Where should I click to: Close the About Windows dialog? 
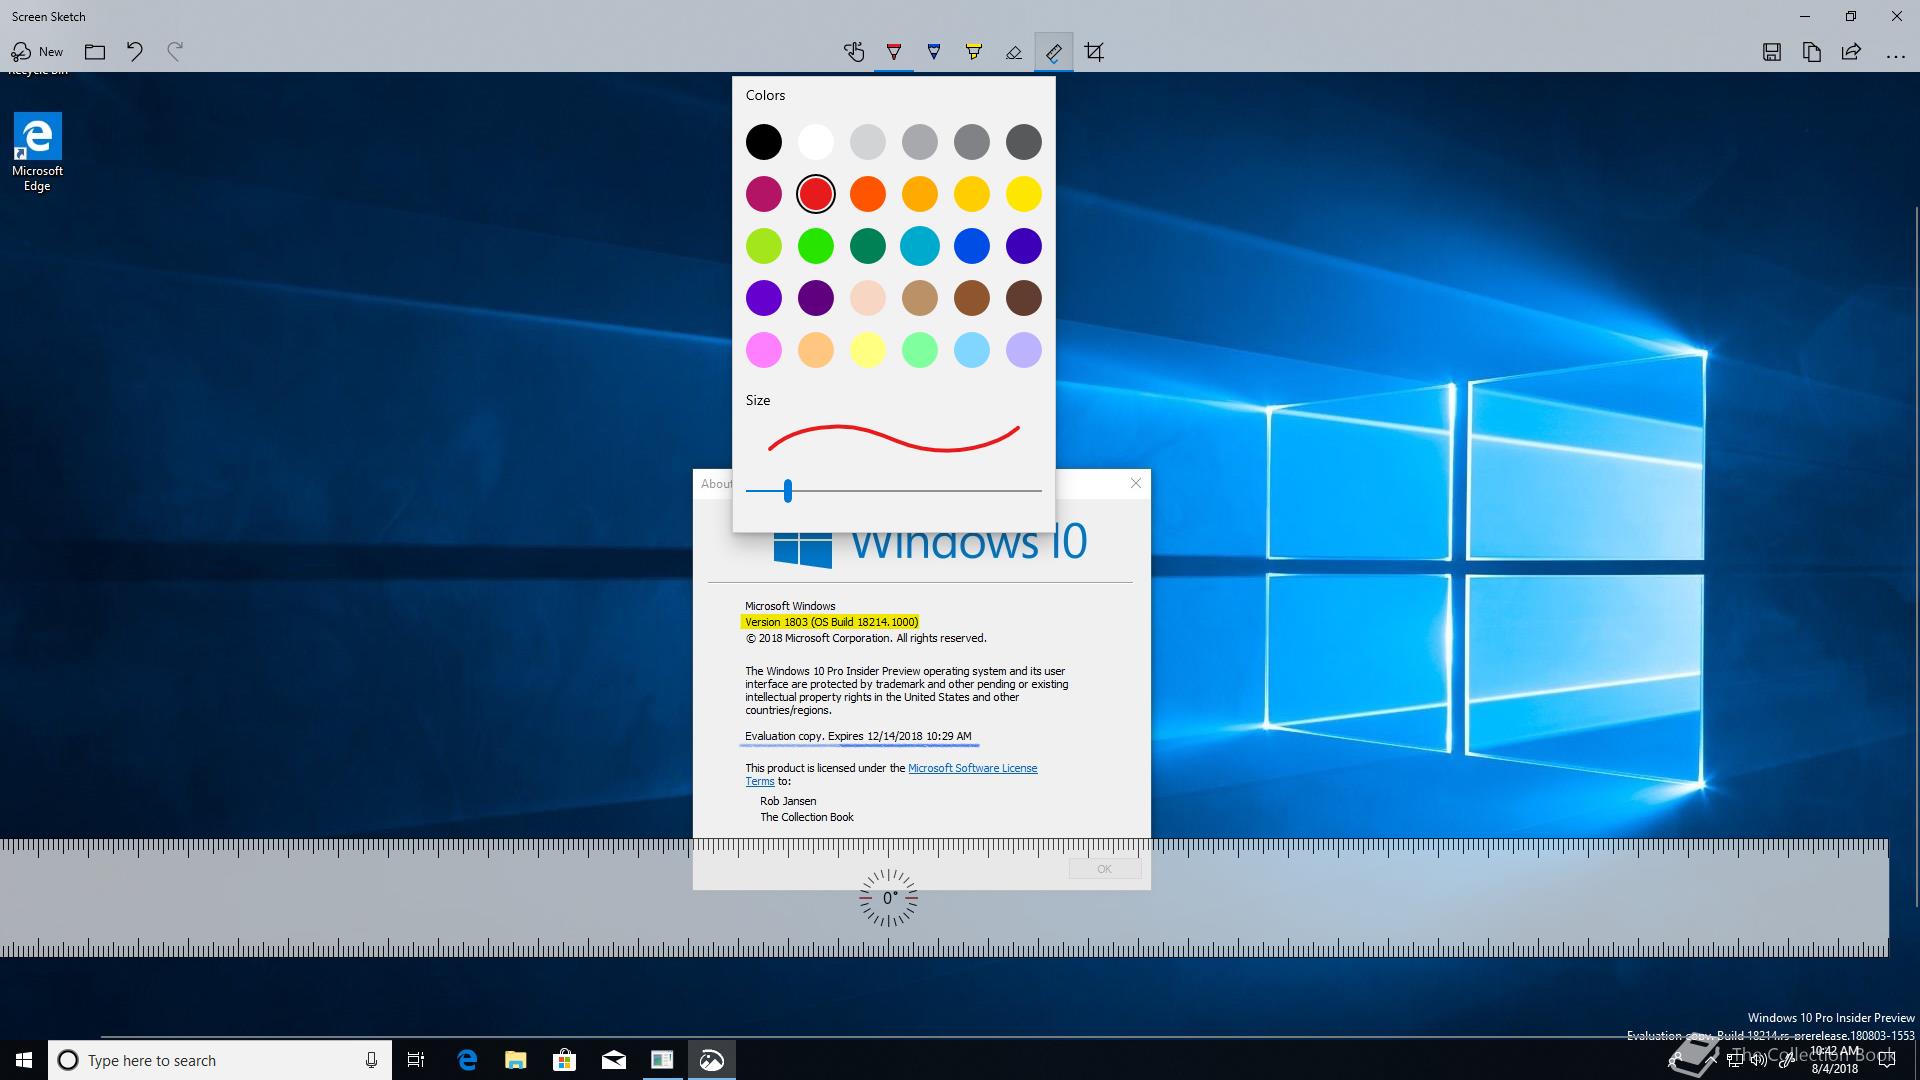point(1136,483)
